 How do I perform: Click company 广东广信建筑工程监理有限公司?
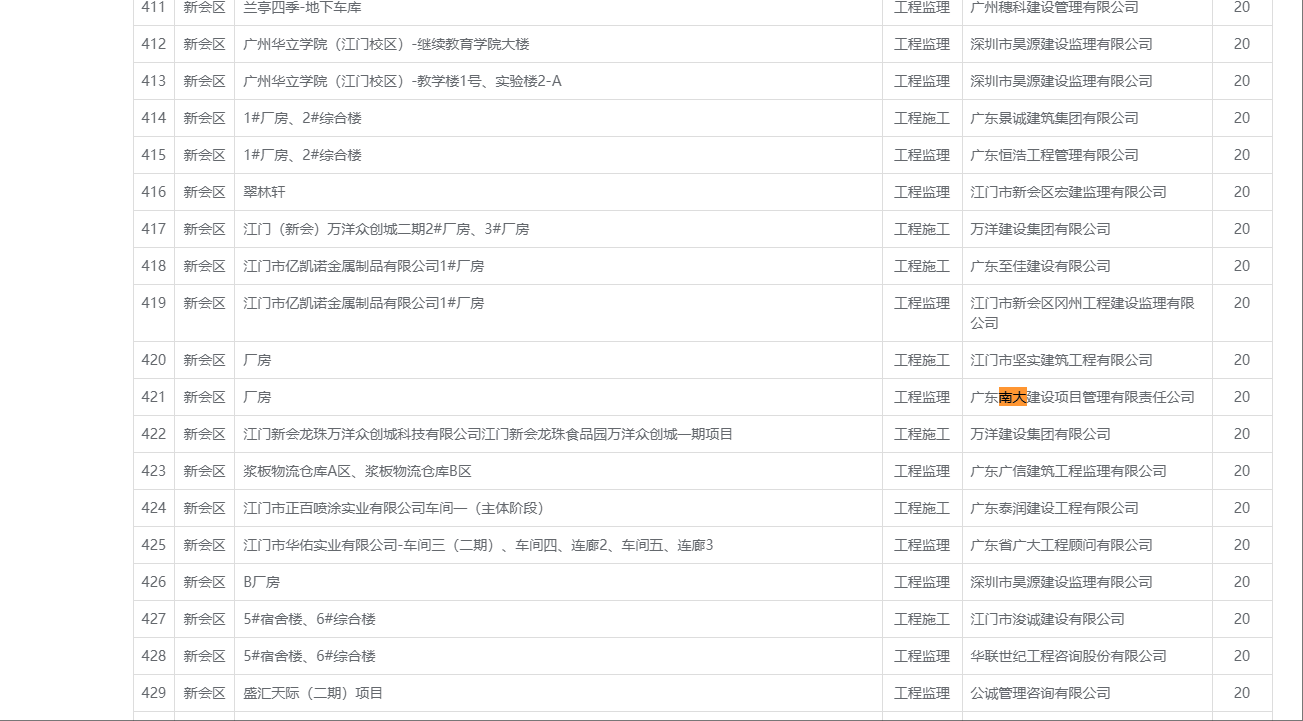(x=1068, y=471)
